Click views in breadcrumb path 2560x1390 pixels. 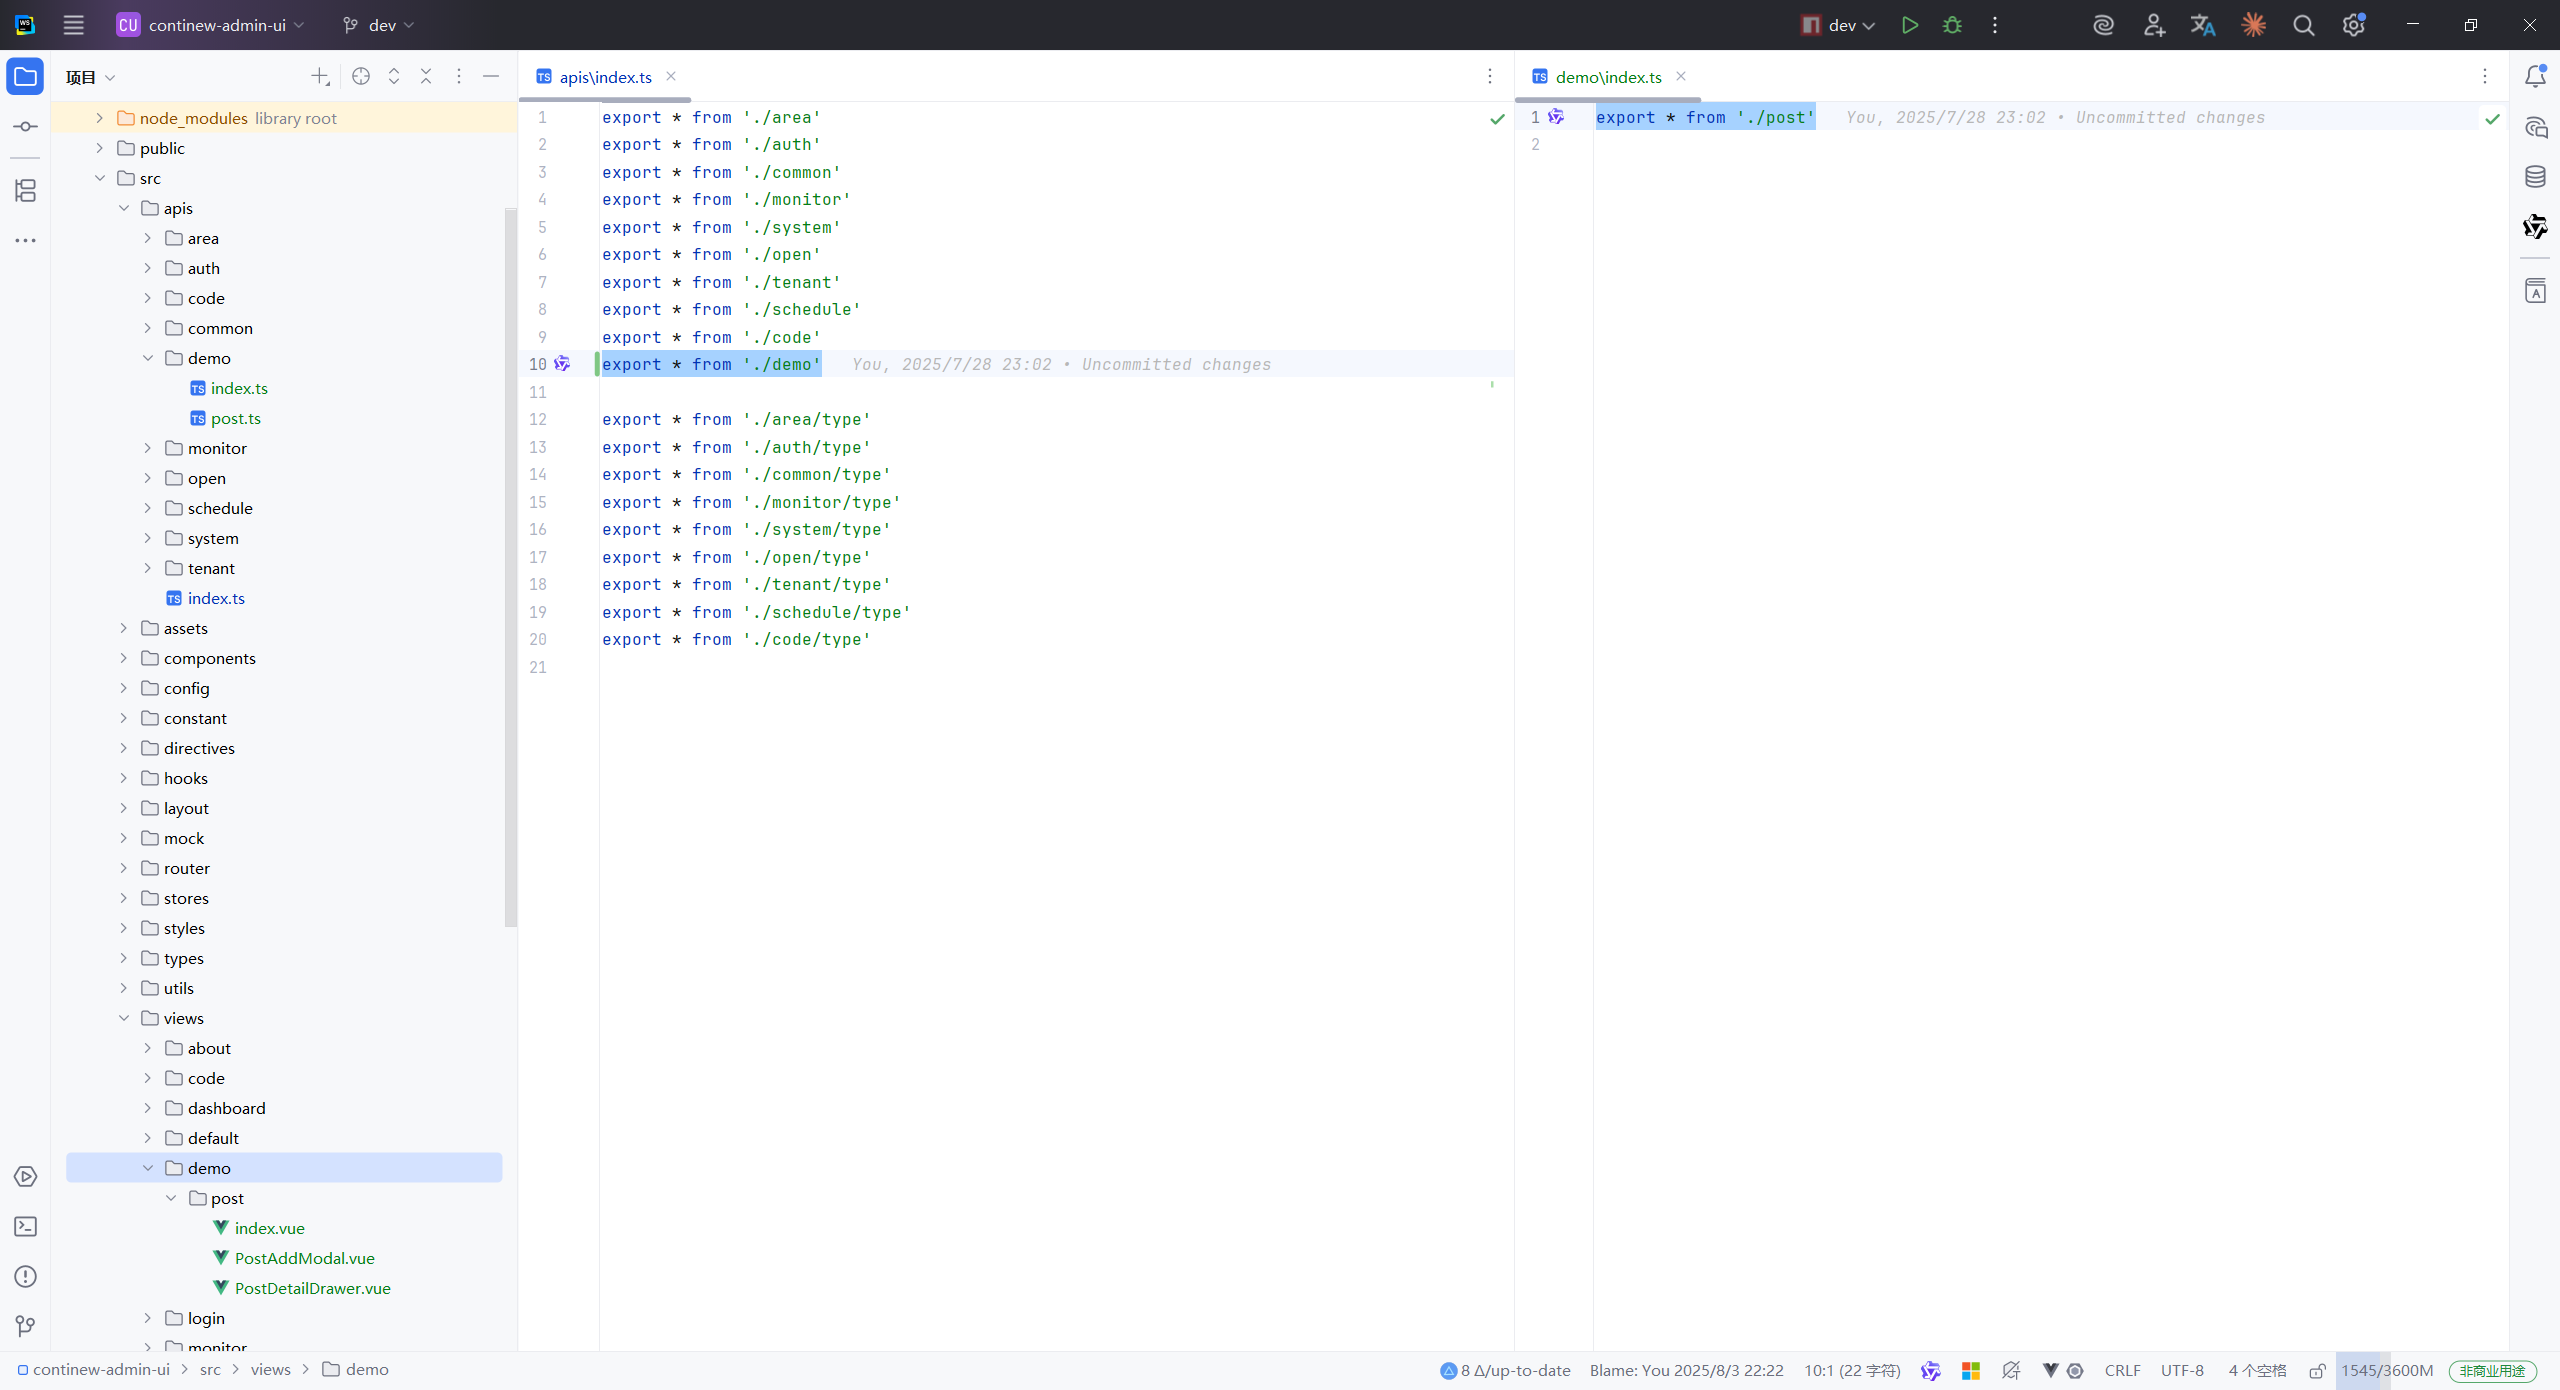(270, 1370)
